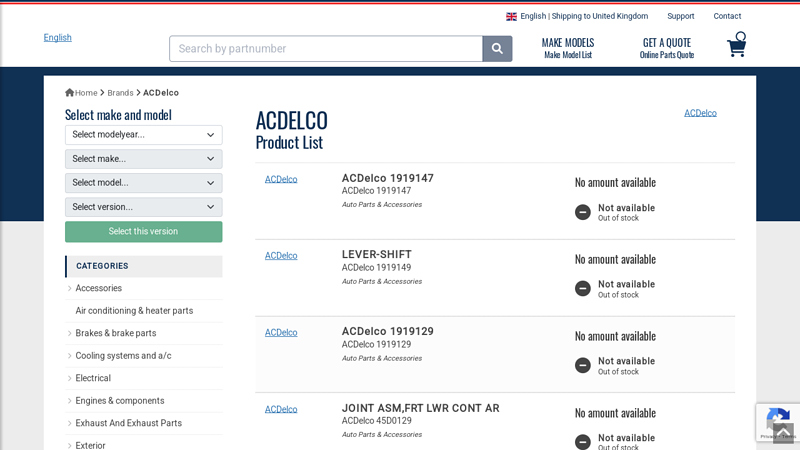Click the English link under the header
800x450 pixels.
(x=58, y=38)
